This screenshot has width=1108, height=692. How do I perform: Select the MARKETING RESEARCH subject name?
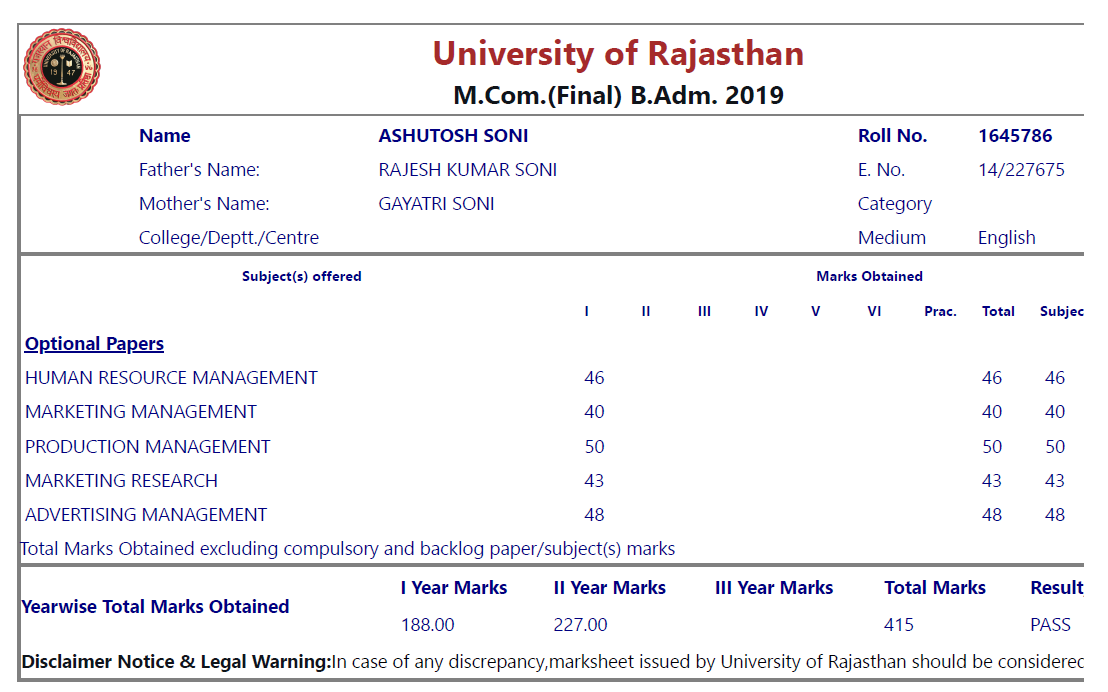[121, 481]
